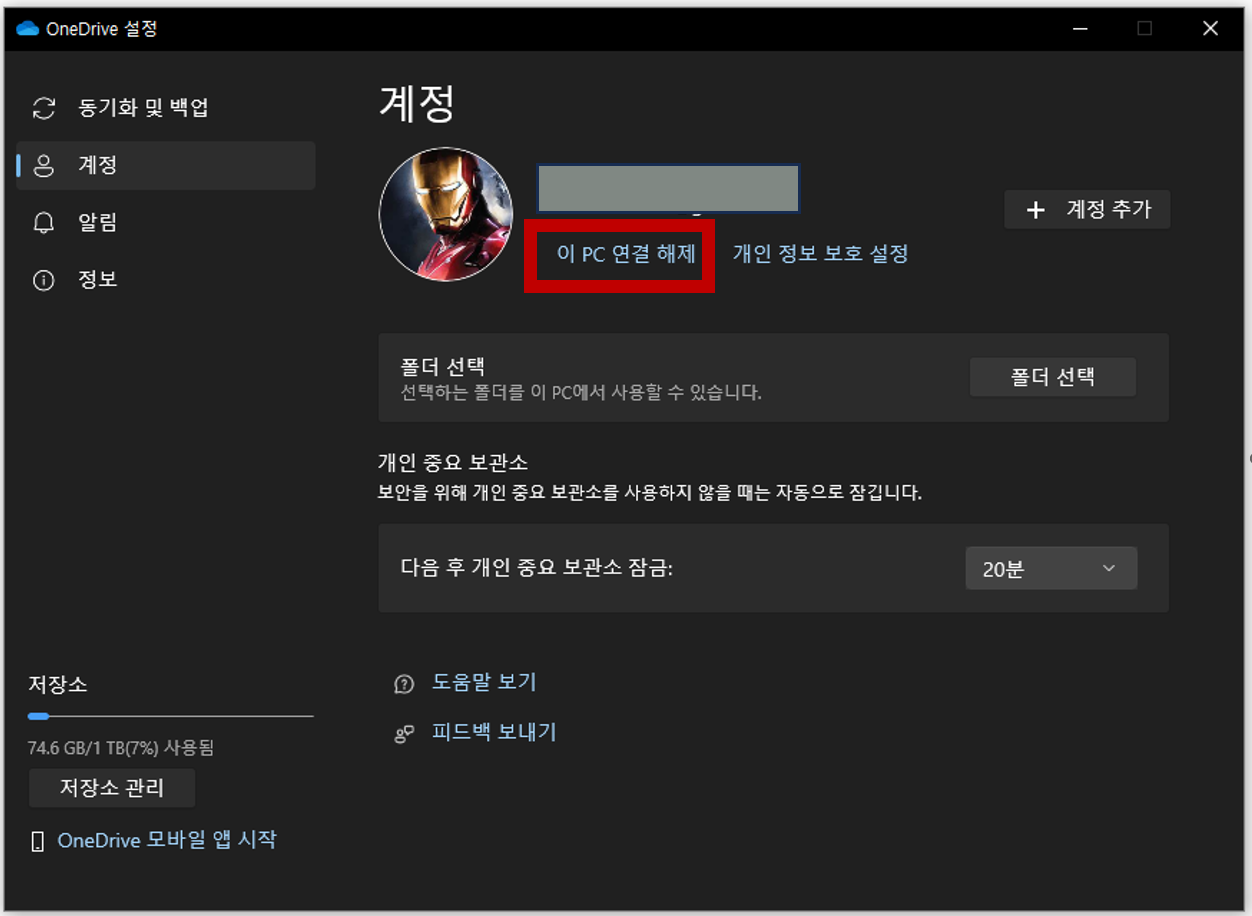Click the storage usage progress bar
1252x916 pixels.
click(171, 716)
